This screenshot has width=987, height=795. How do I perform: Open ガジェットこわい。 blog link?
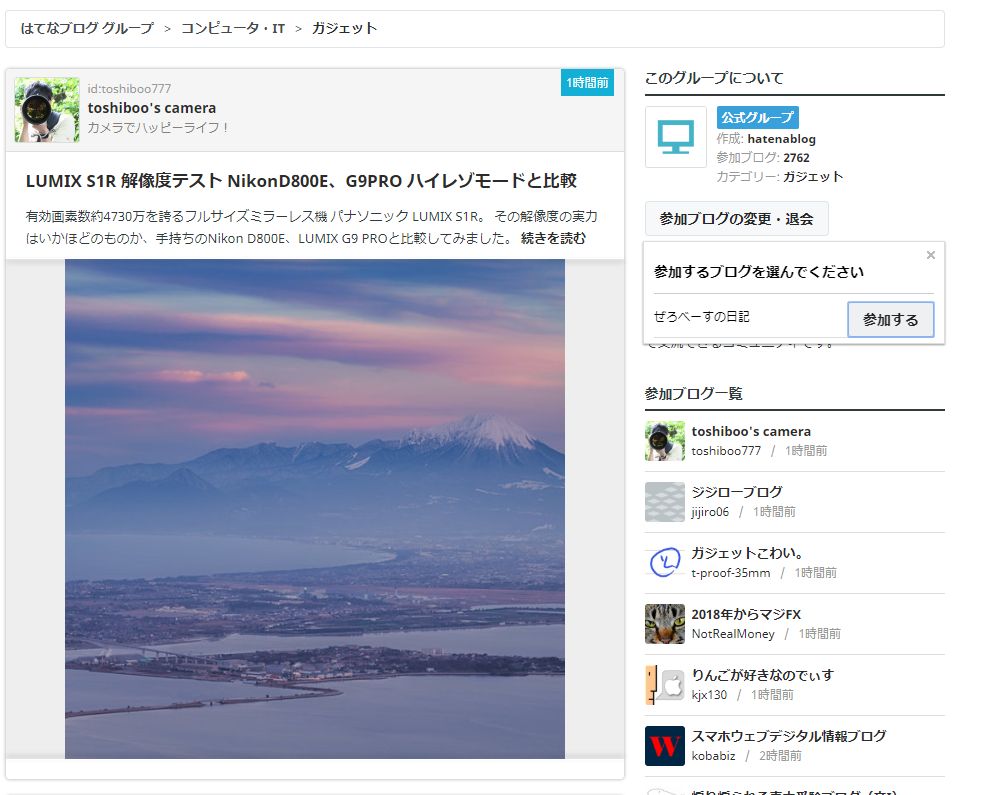point(747,553)
